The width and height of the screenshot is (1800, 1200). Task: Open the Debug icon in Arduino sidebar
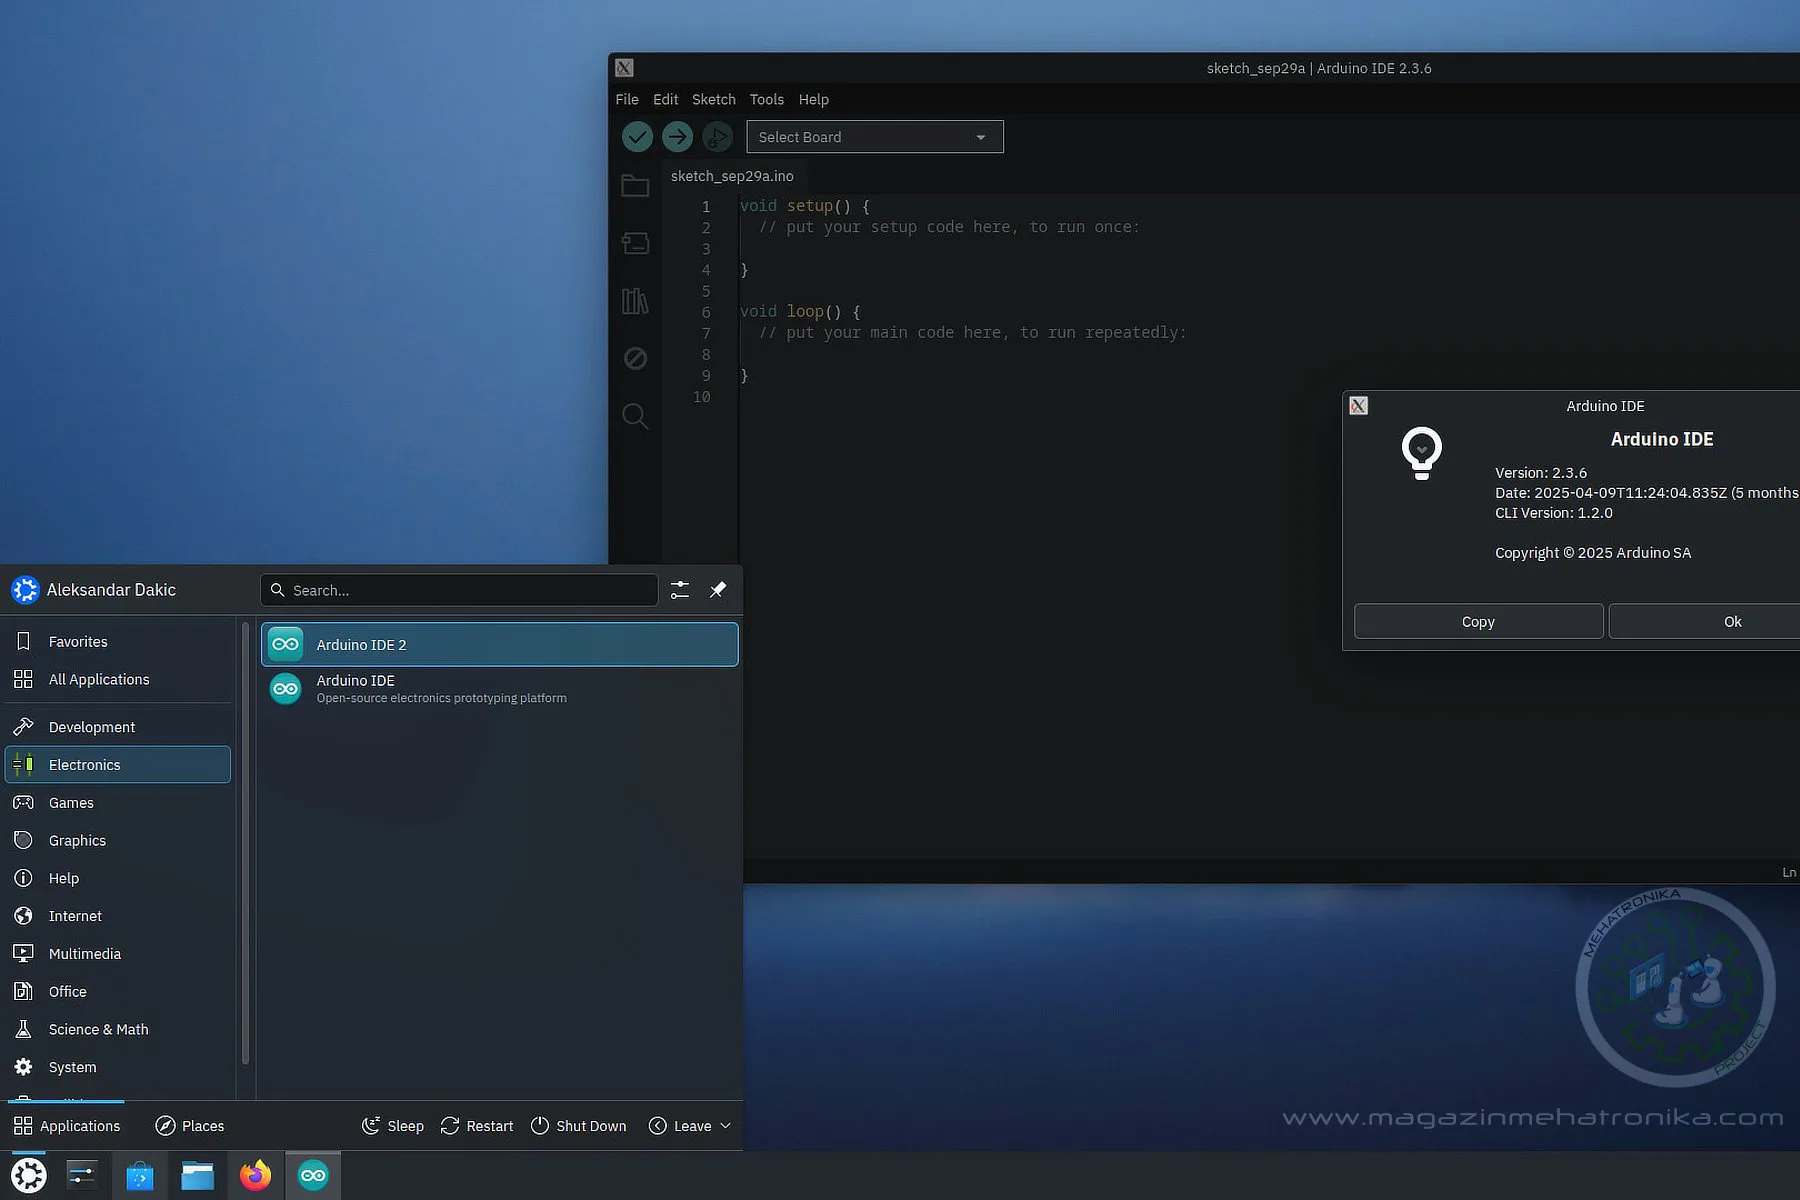coord(635,358)
